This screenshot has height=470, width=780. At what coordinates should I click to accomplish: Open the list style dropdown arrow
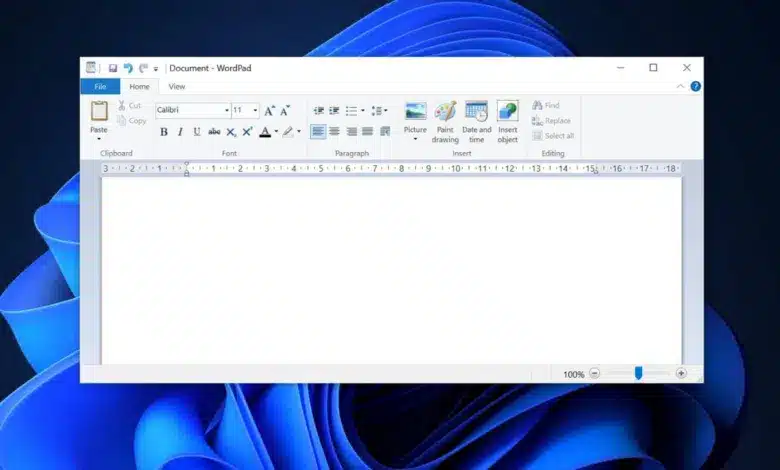(x=363, y=110)
